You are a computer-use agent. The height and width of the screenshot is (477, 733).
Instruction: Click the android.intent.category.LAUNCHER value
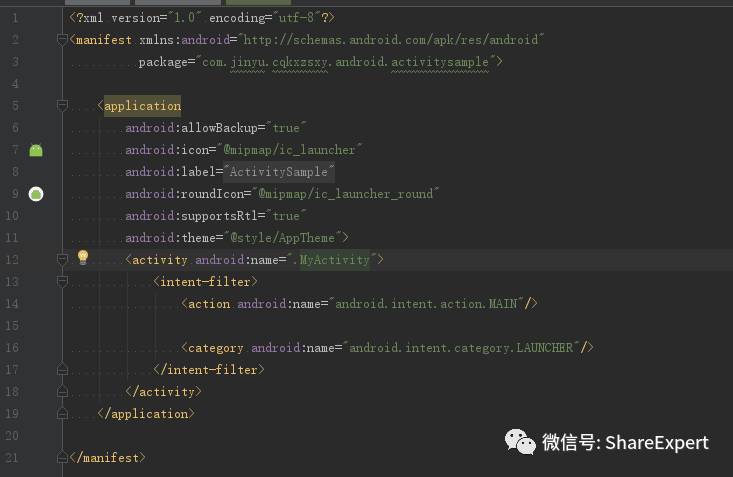point(461,347)
